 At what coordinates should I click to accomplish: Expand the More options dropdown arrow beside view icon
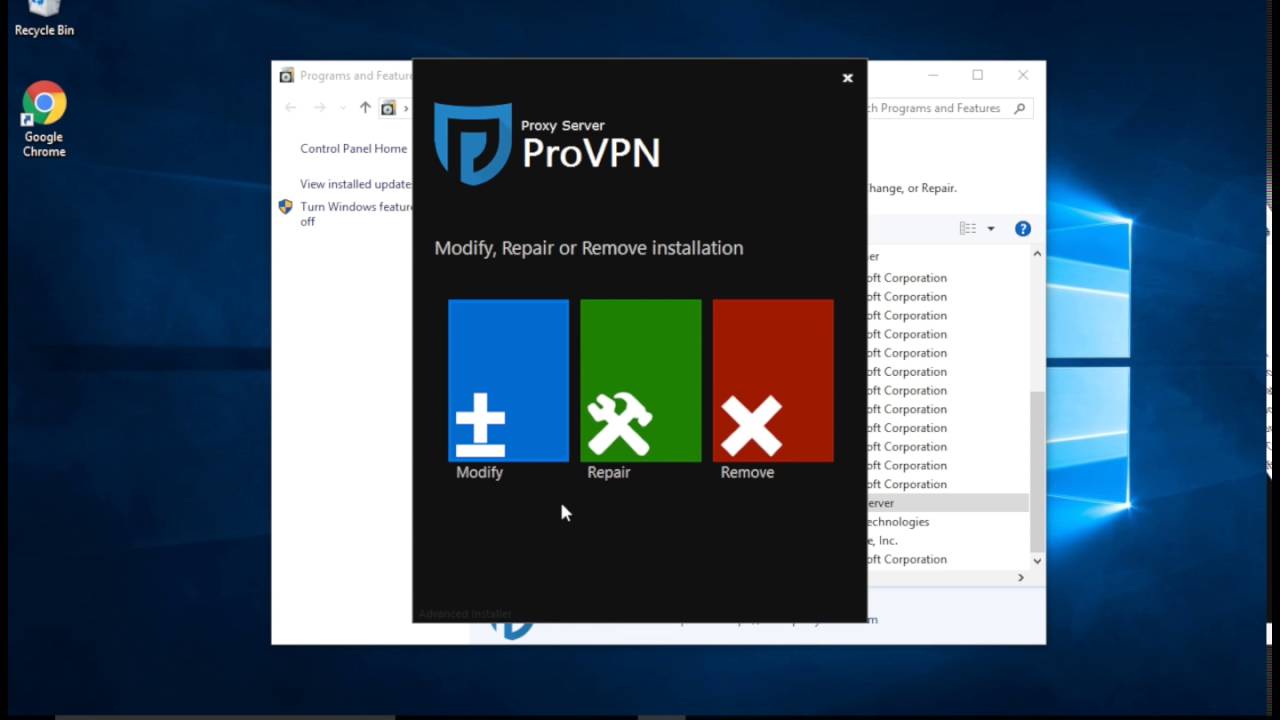click(x=991, y=229)
